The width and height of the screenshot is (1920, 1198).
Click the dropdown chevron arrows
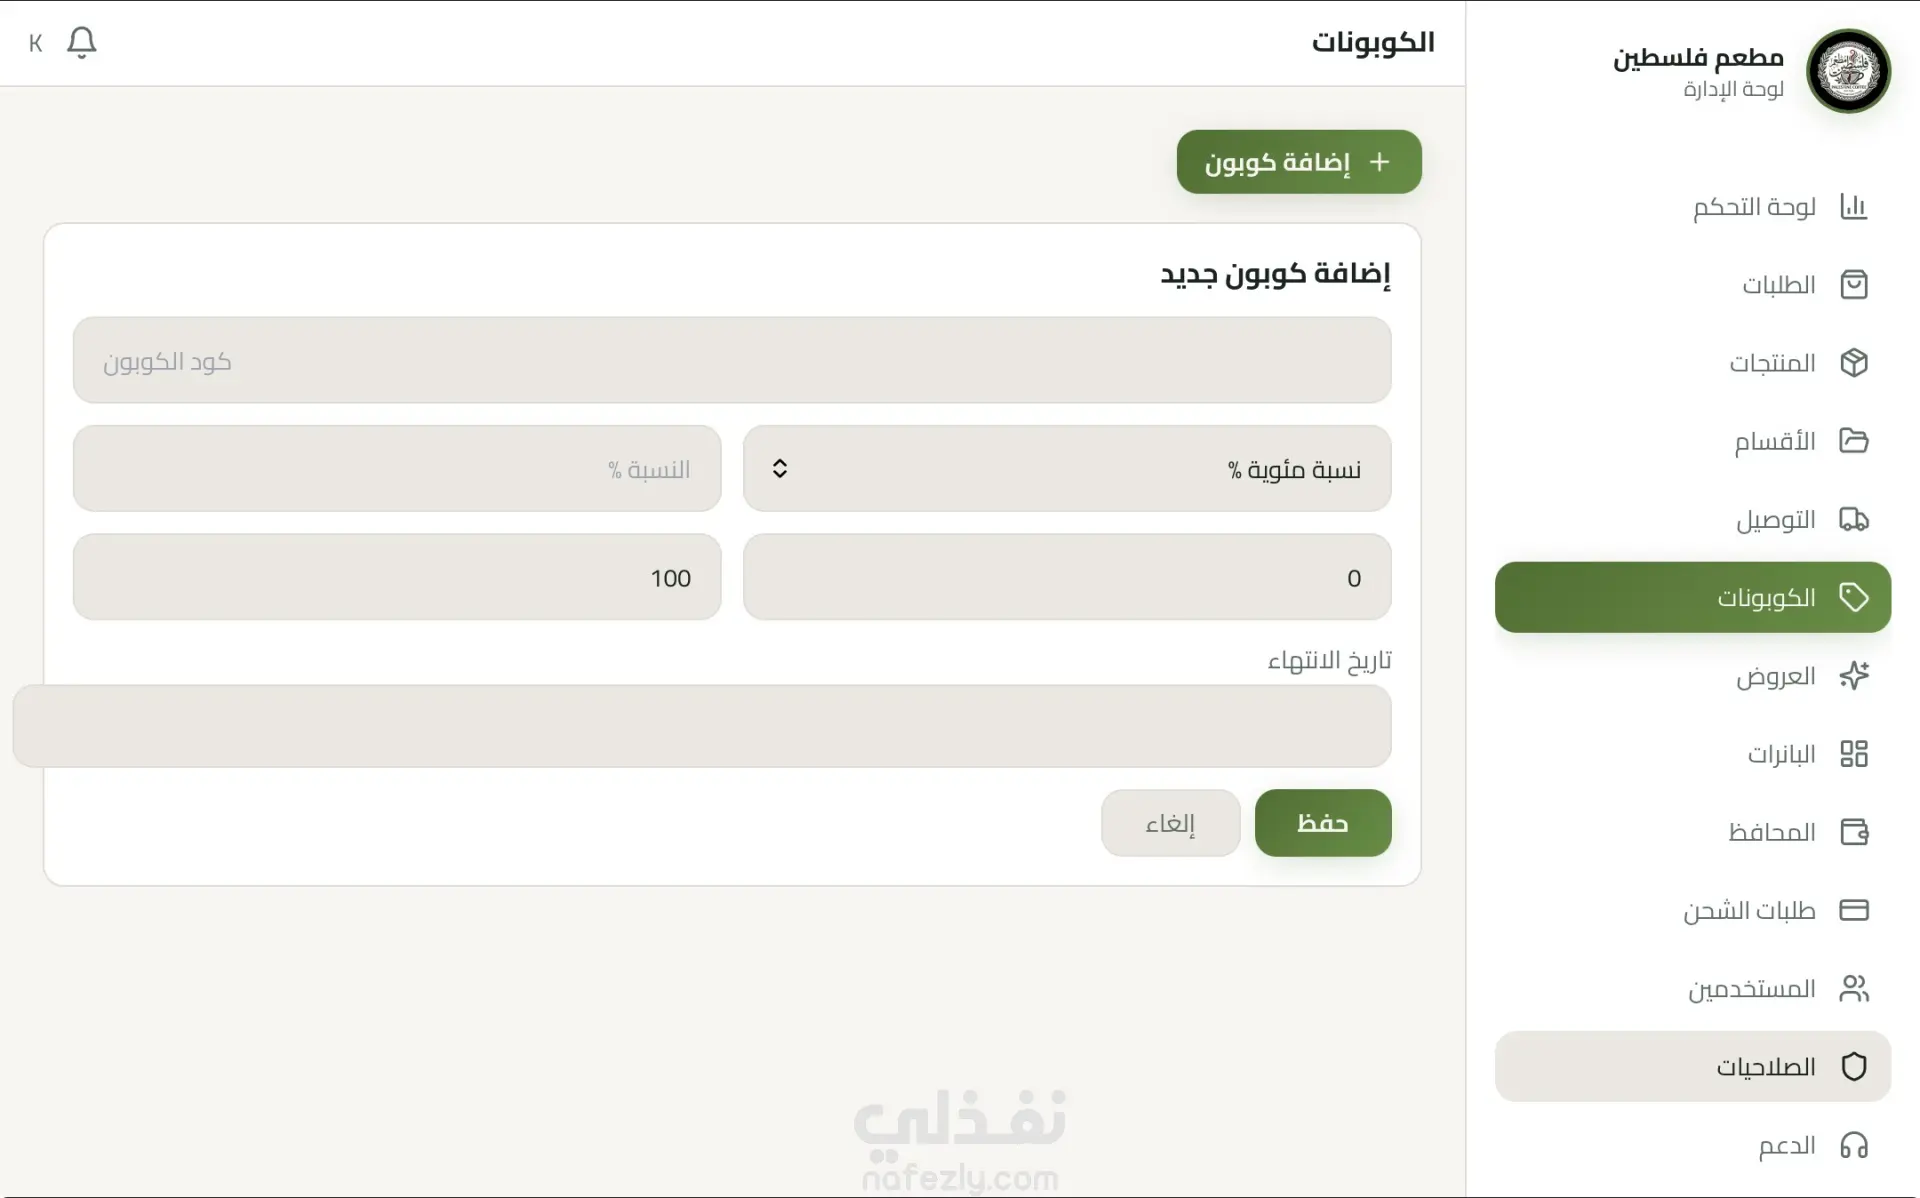[780, 469]
